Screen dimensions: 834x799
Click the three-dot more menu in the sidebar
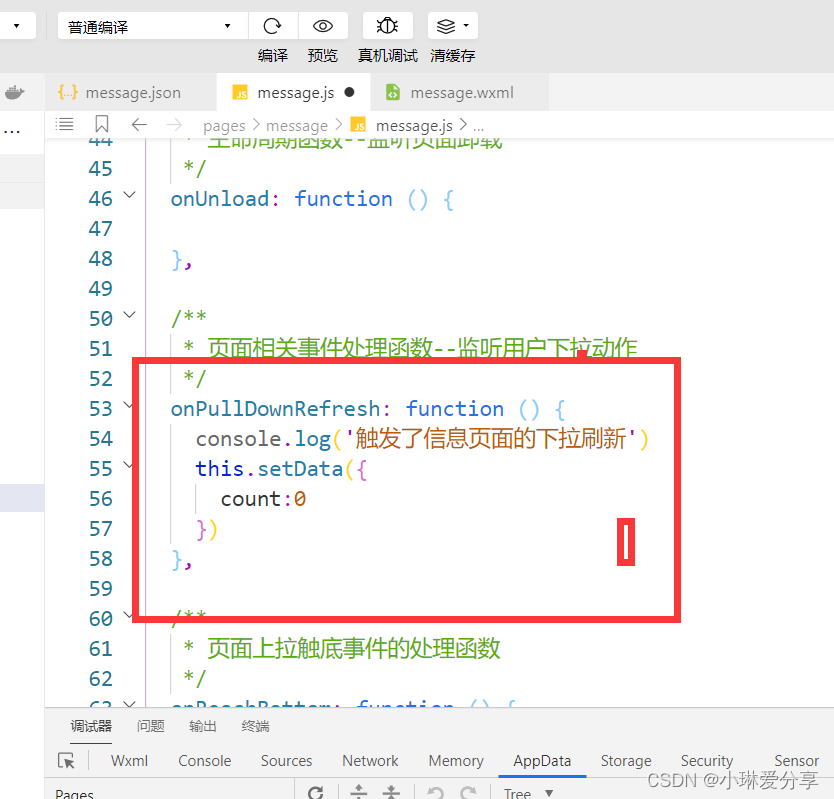point(12,131)
